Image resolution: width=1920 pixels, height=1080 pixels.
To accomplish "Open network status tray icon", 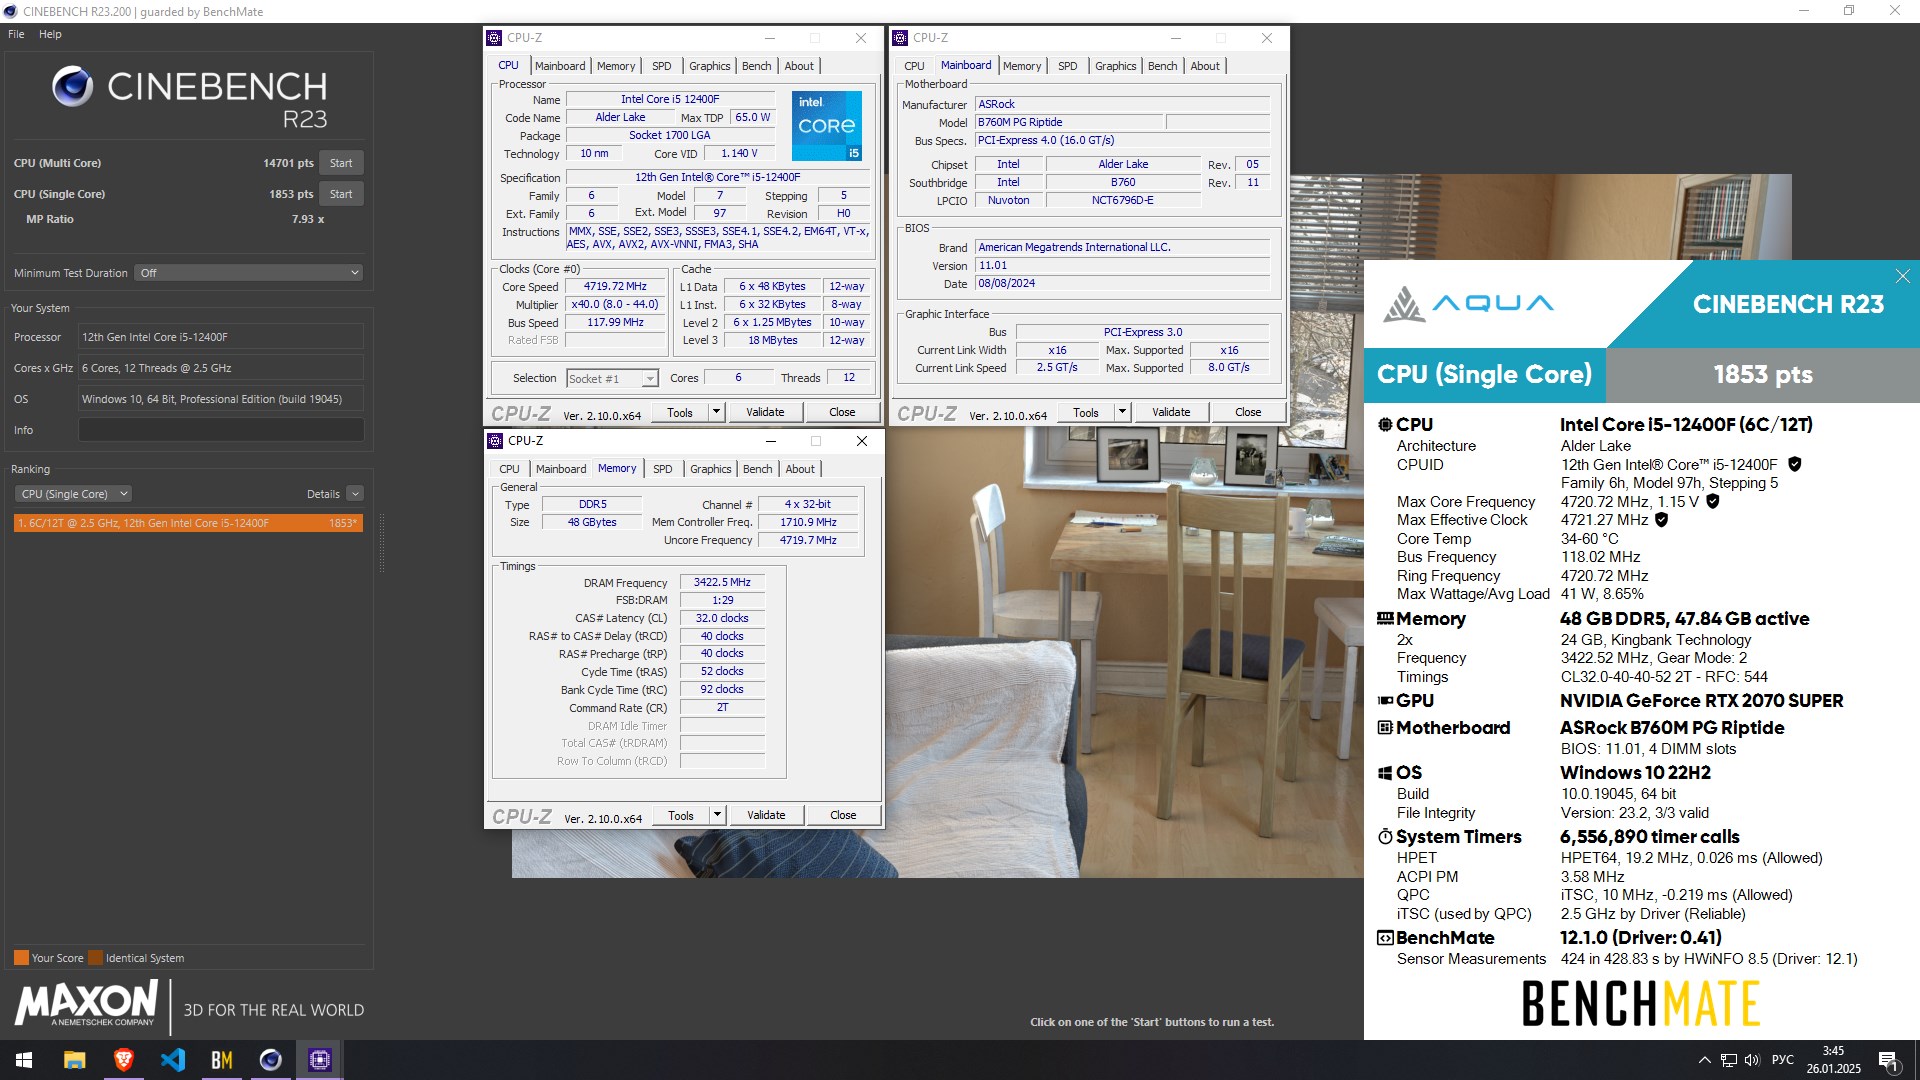I will coord(1728,1060).
